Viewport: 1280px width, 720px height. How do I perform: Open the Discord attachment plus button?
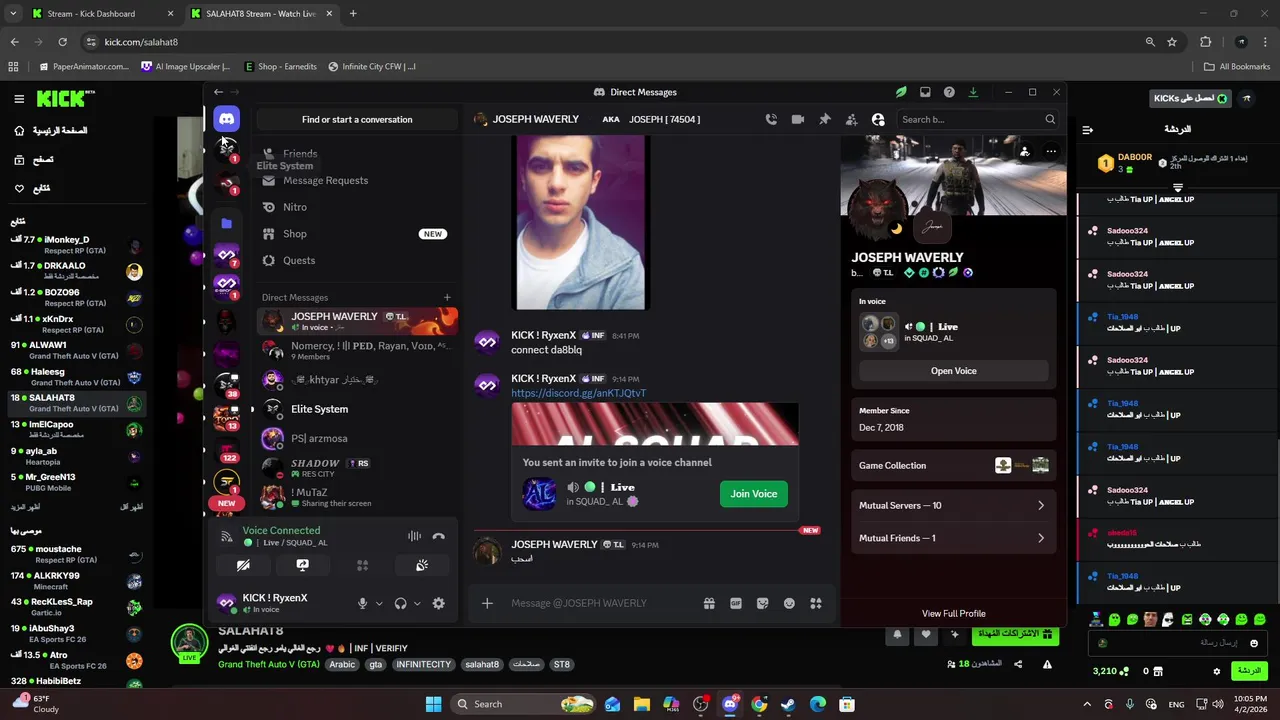(x=487, y=603)
